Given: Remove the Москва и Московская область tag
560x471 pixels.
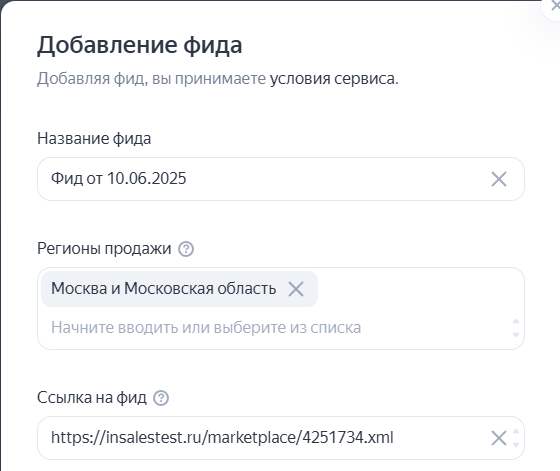Looking at the screenshot, I should pos(296,289).
